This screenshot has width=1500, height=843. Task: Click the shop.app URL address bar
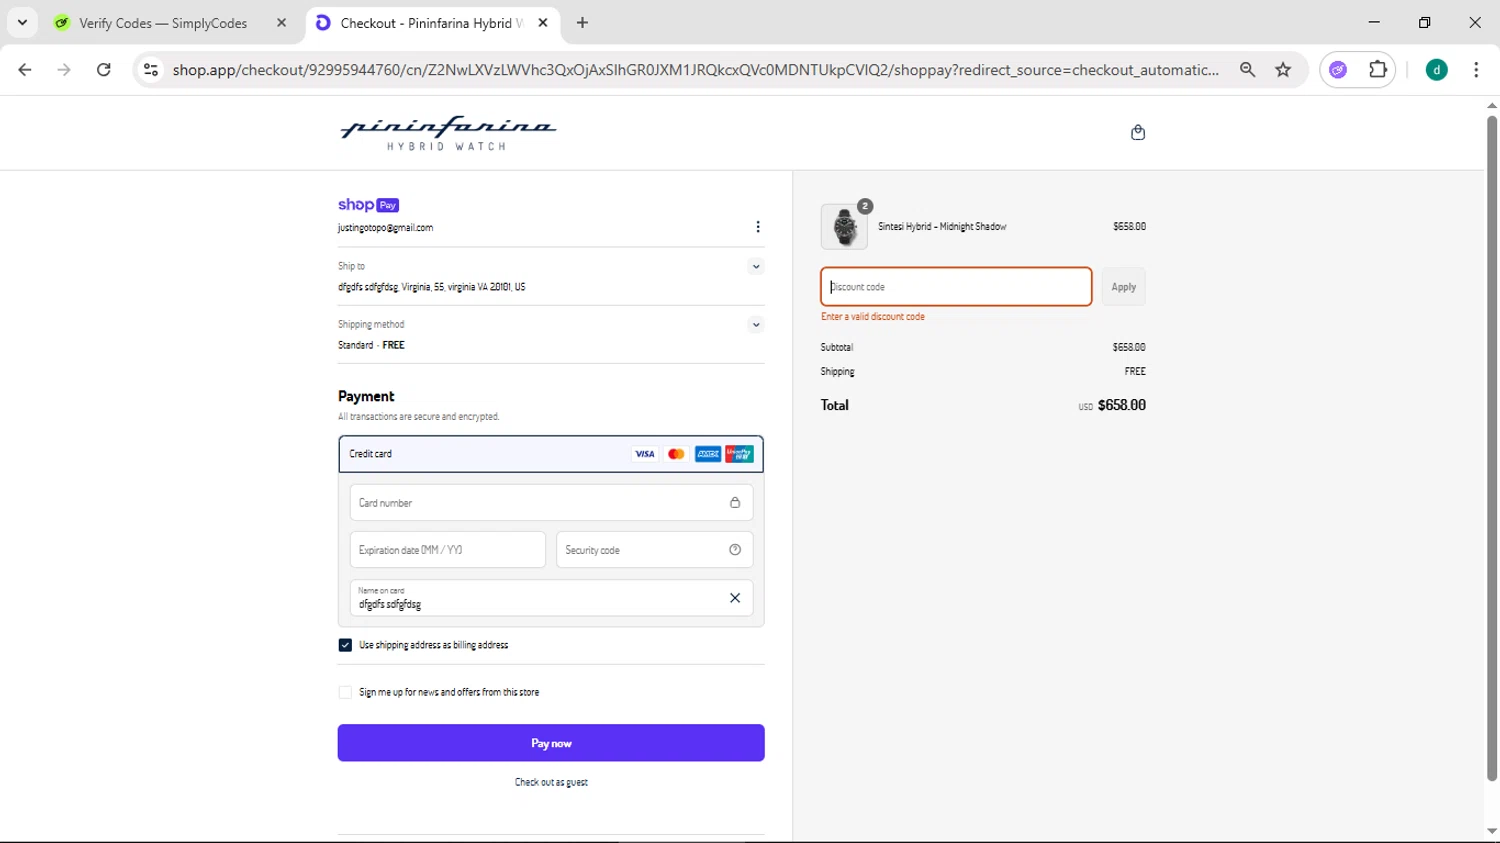pos(695,70)
